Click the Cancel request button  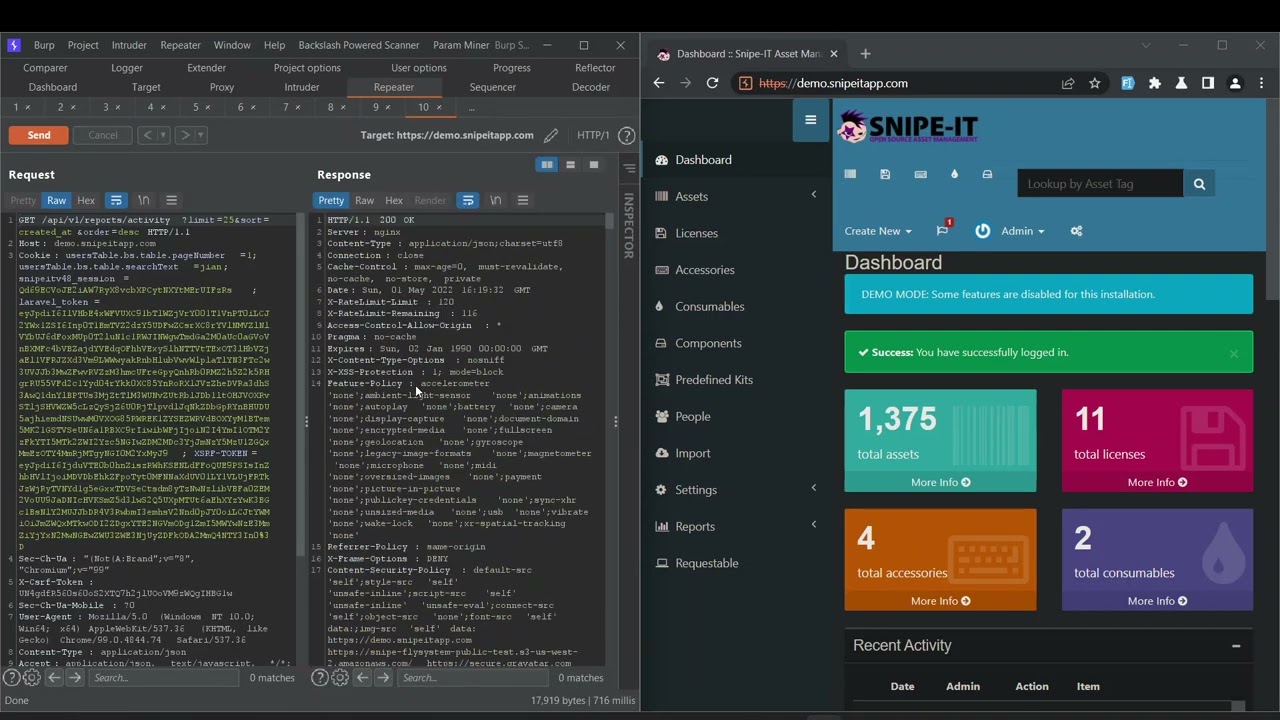point(103,135)
